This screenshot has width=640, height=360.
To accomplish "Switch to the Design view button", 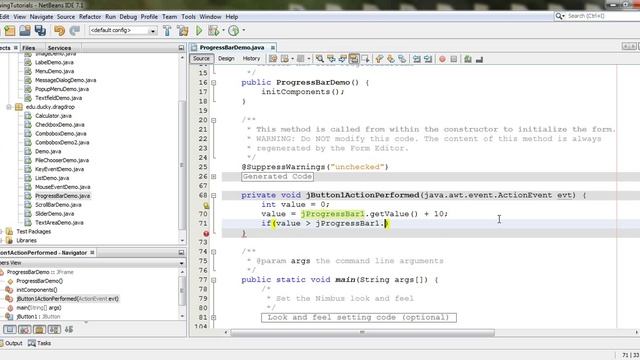I will pos(226,59).
